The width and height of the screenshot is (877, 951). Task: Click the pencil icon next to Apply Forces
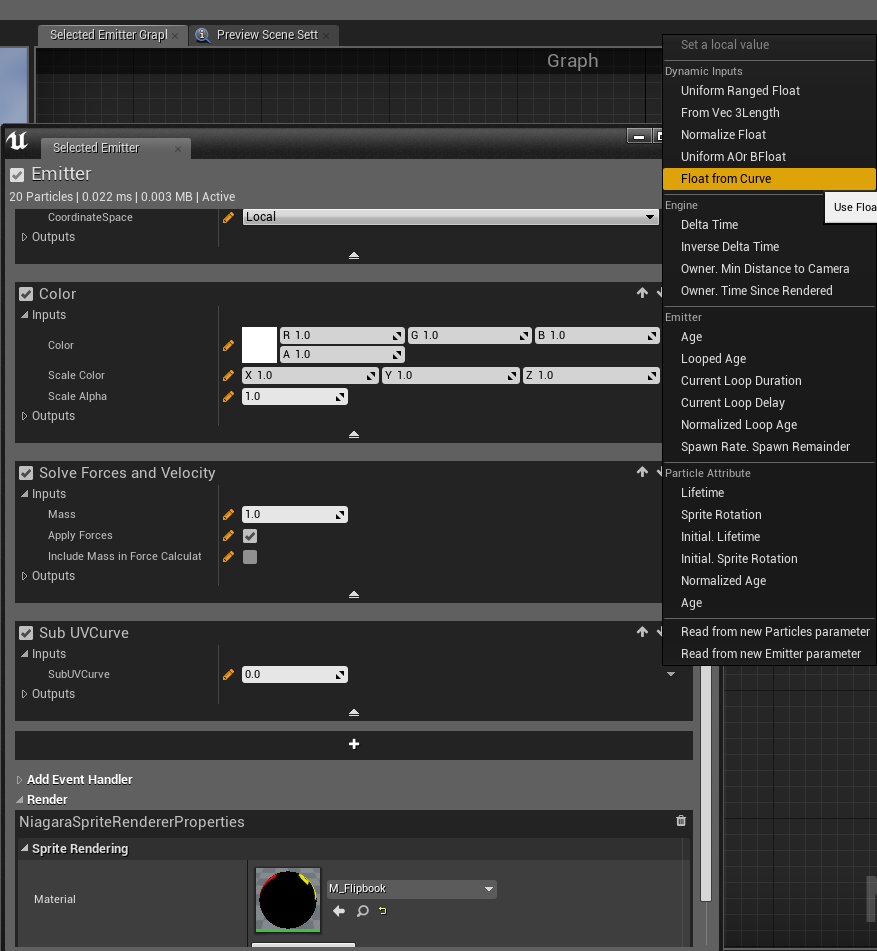click(x=228, y=536)
